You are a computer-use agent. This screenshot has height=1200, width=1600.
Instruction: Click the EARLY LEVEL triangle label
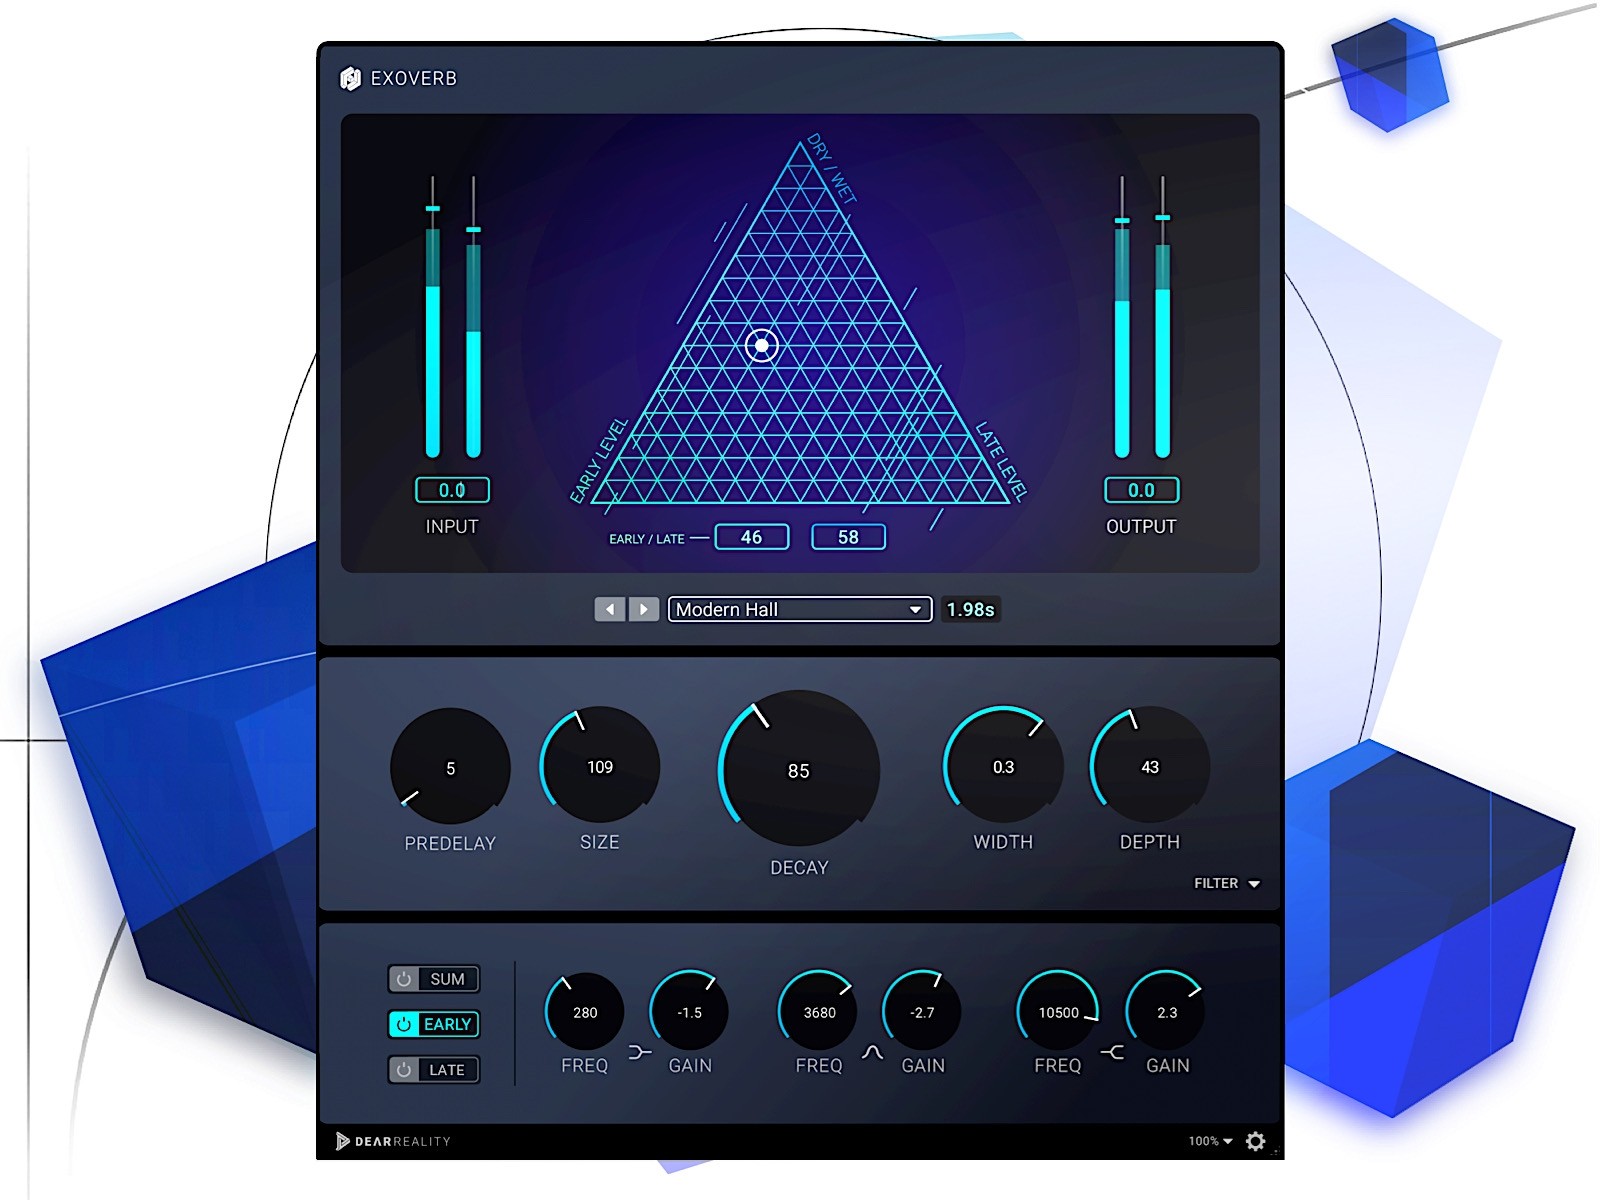[x=599, y=460]
